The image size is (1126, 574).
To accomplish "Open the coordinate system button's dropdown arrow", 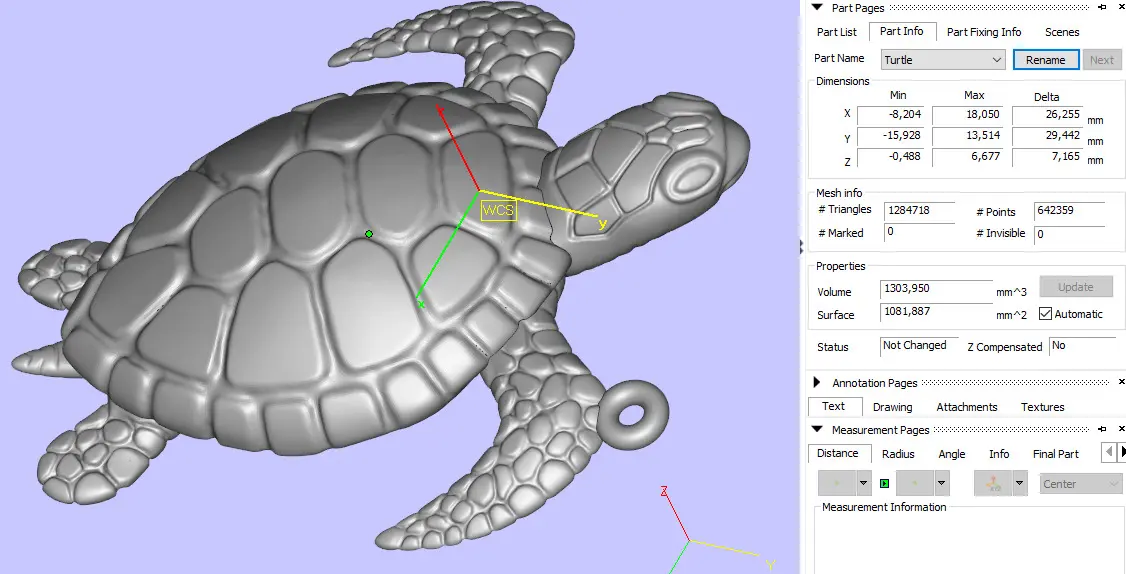I will 1020,483.
